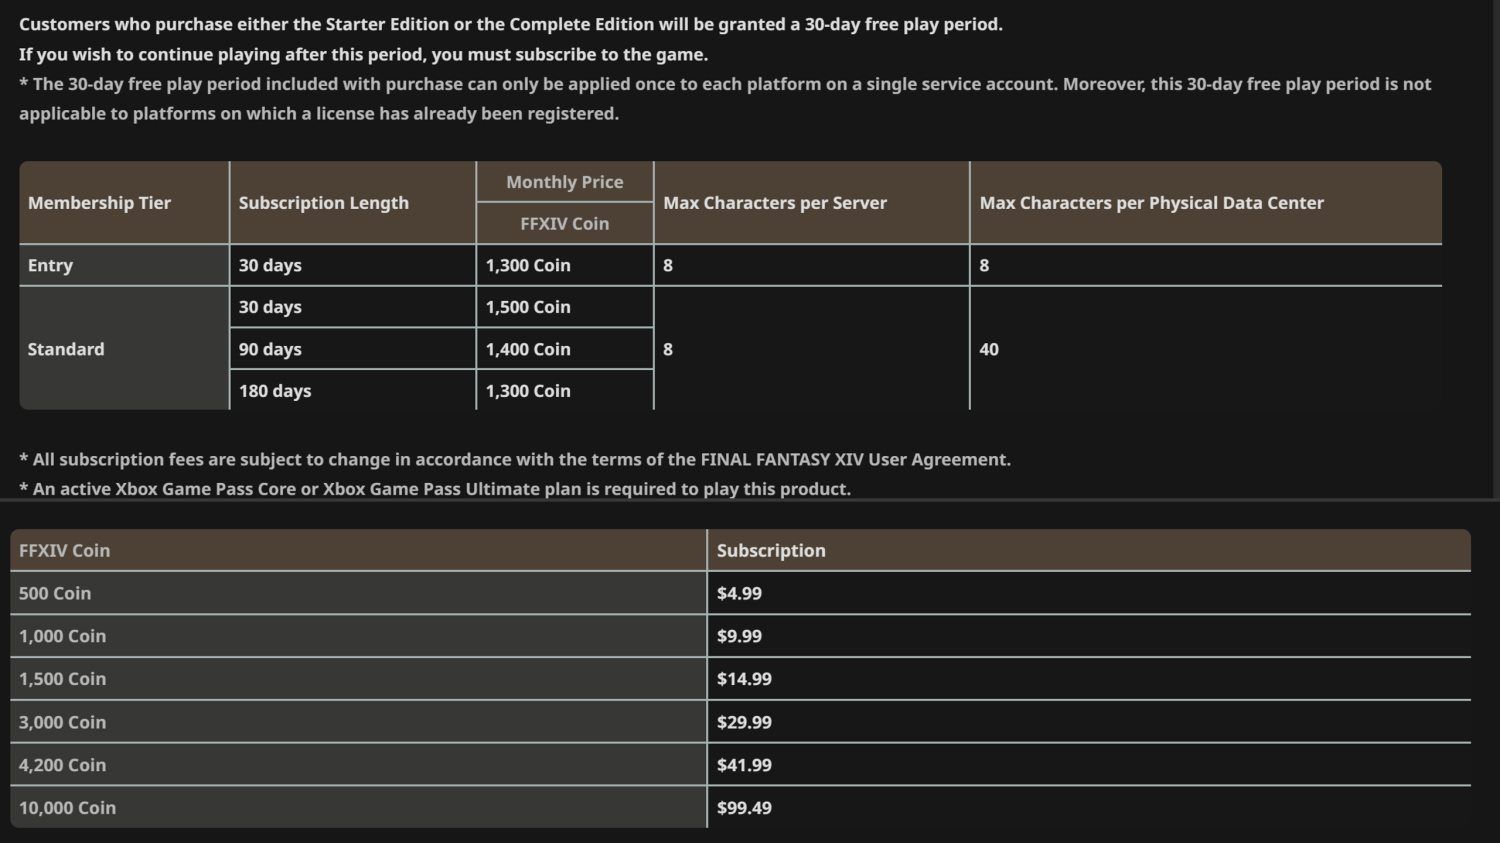Click the Subscription header in the coin price table
1500x843 pixels.
coord(771,551)
